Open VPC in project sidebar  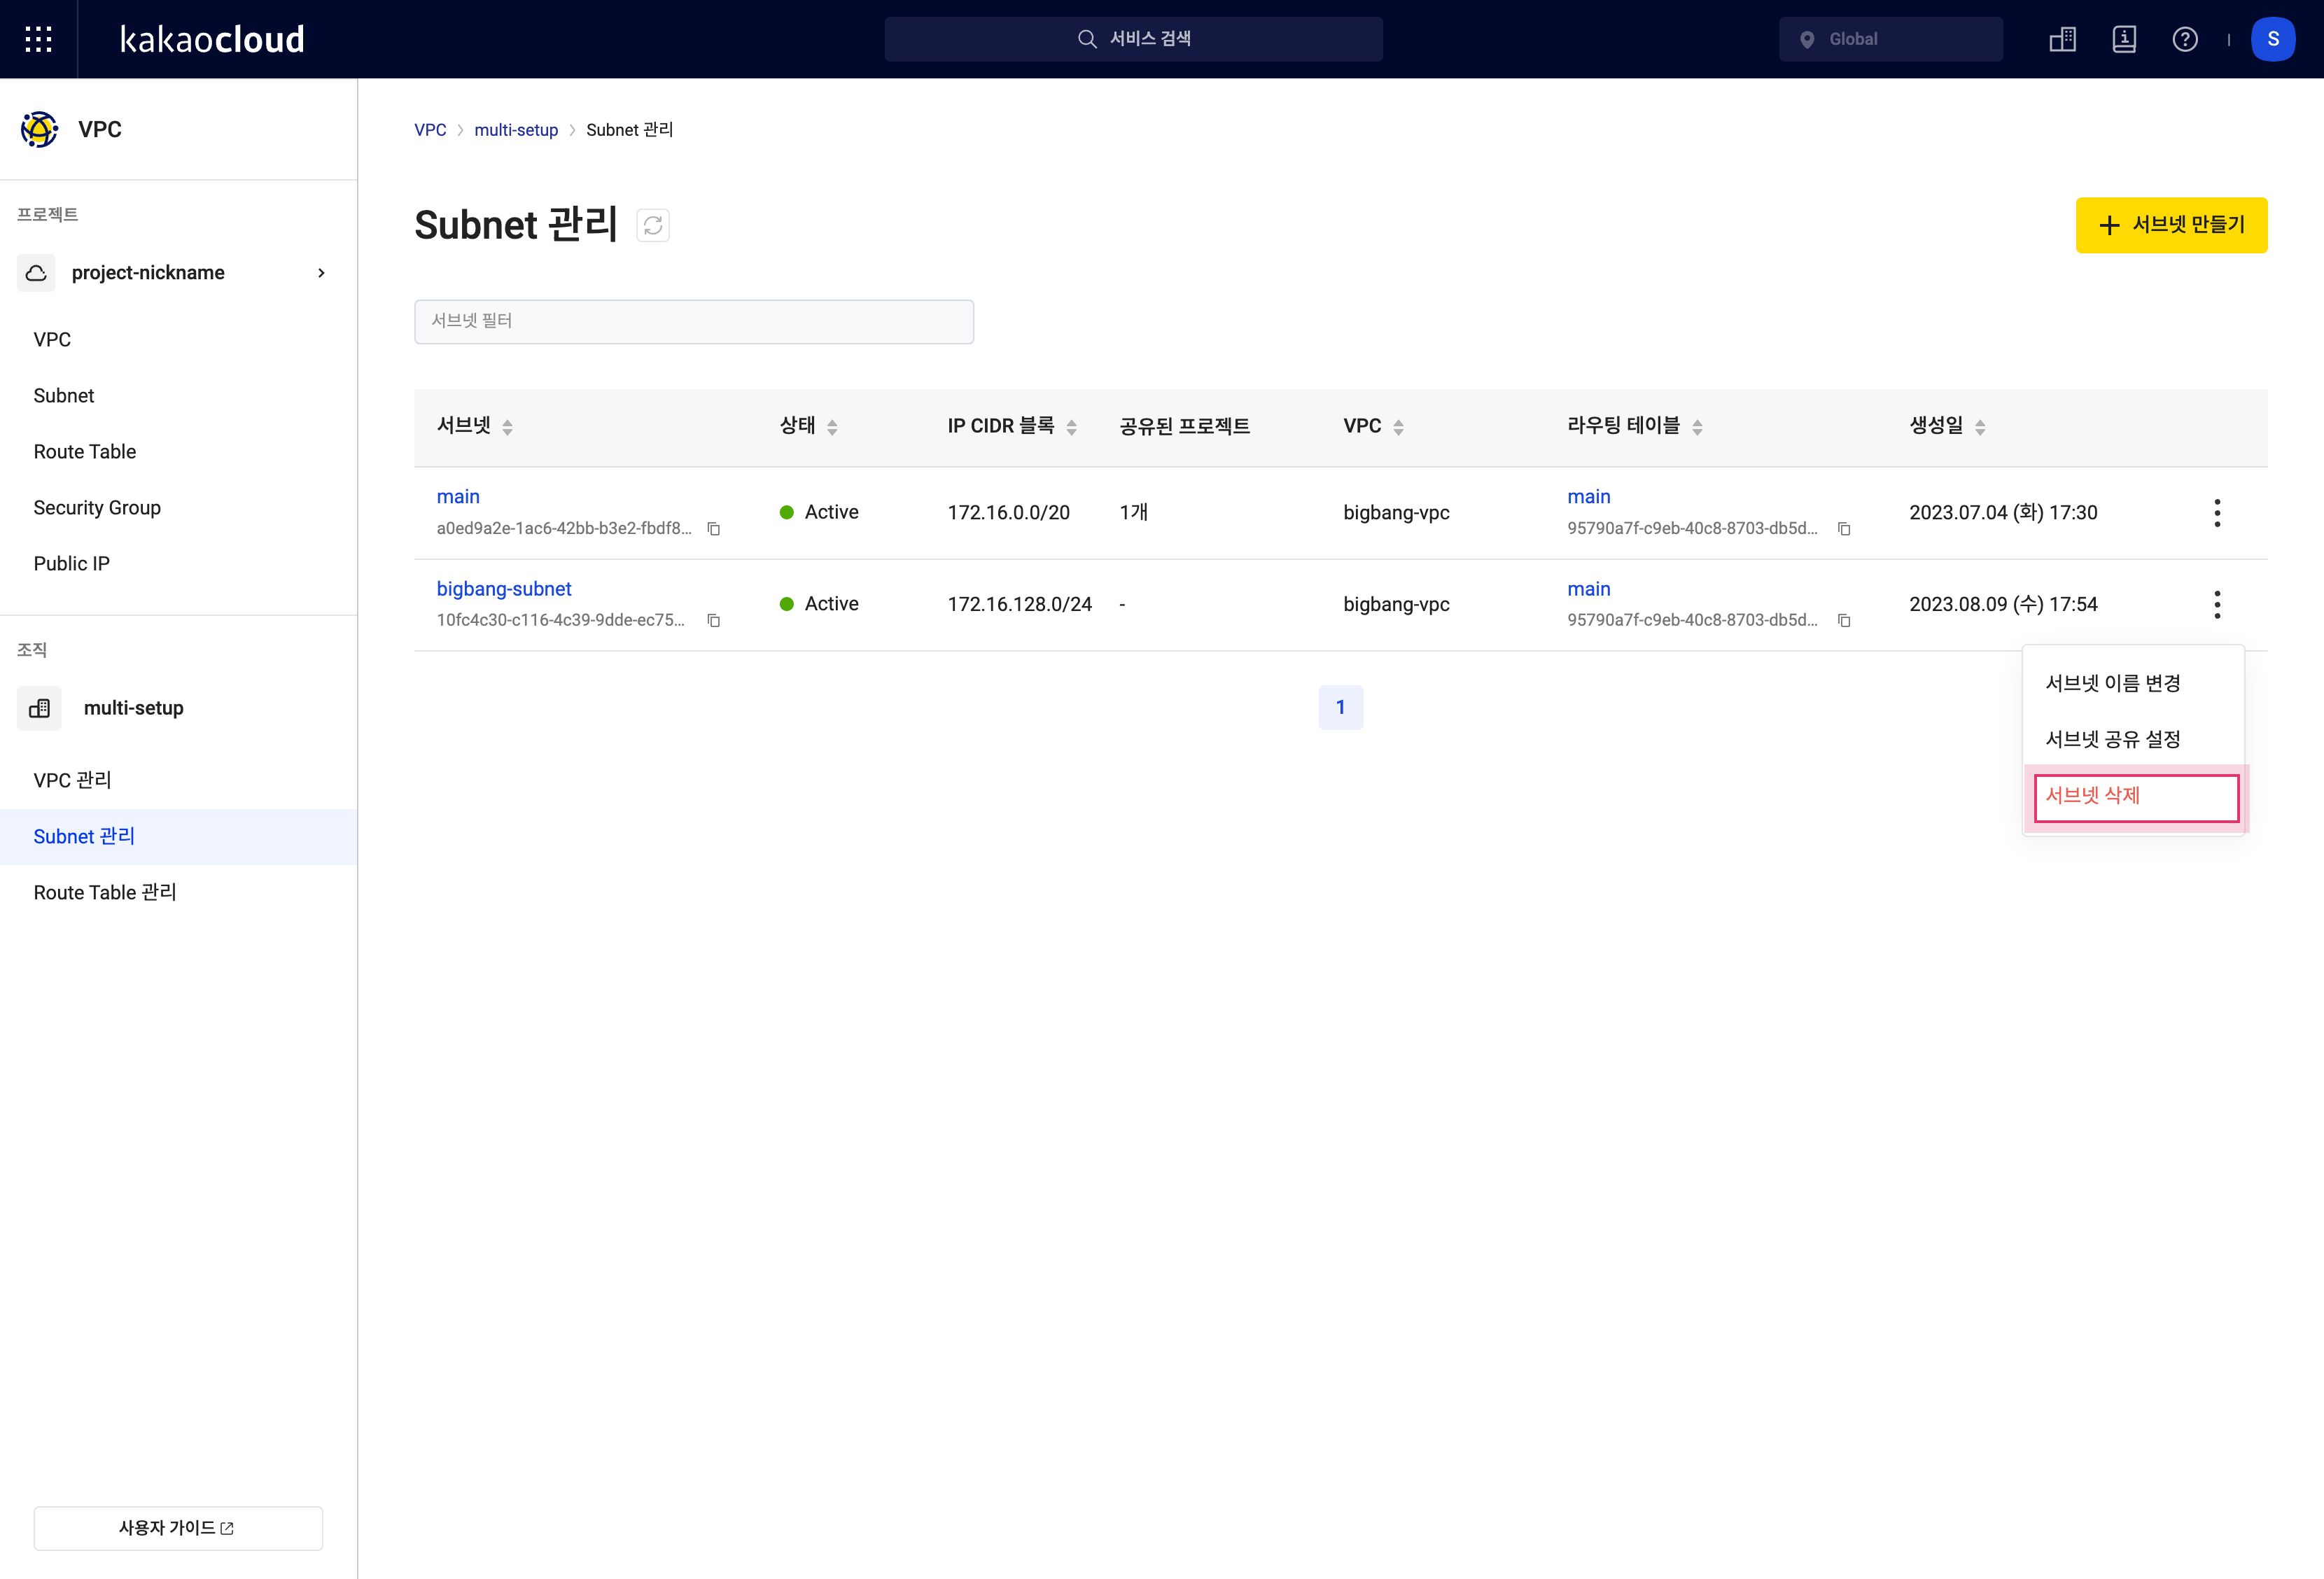[52, 340]
